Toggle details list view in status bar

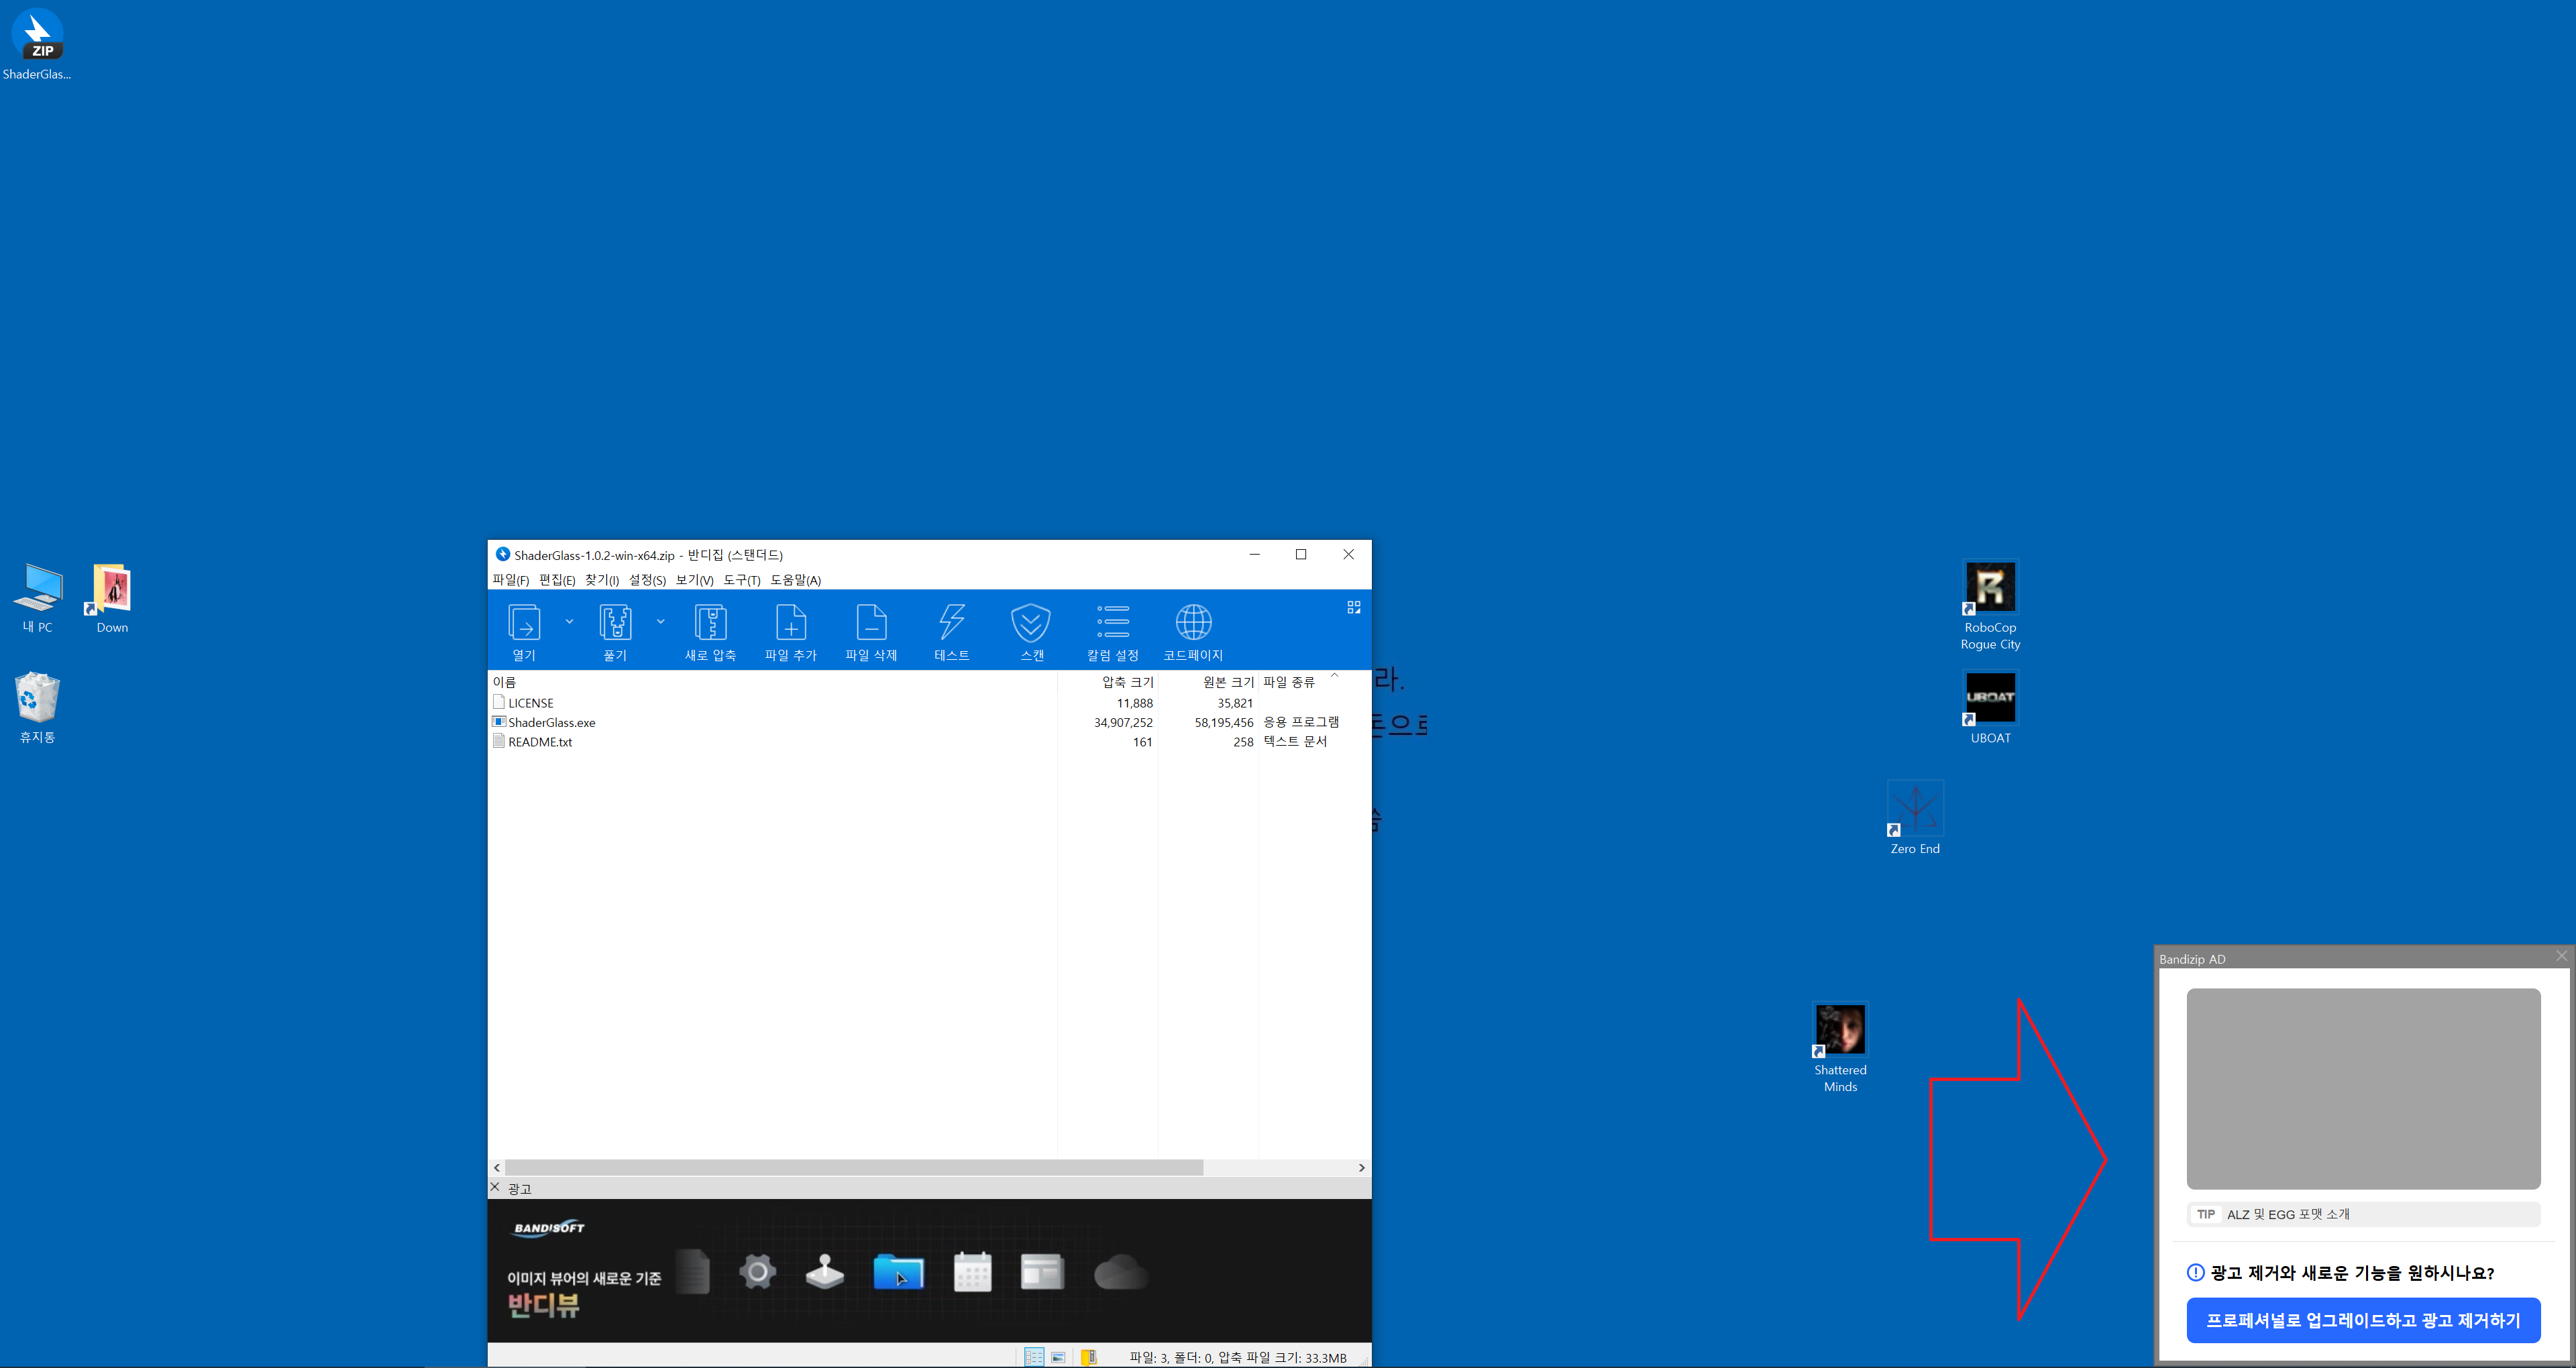click(x=1034, y=1357)
